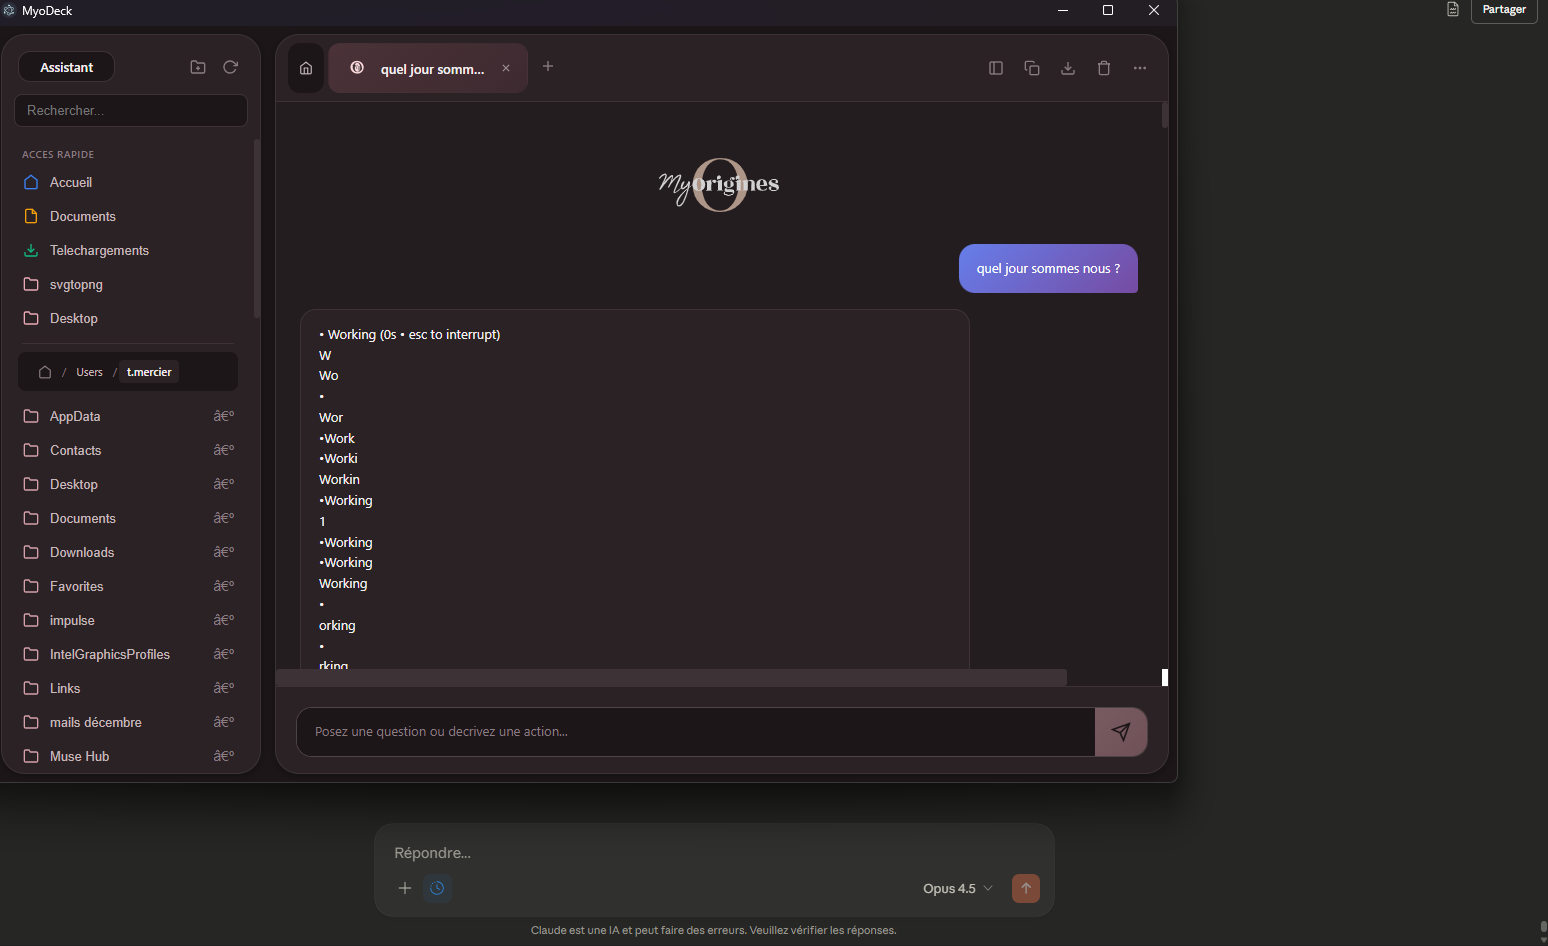Open the Opus 4.5 model dropdown
Screen dimensions: 1548x946
958,888
